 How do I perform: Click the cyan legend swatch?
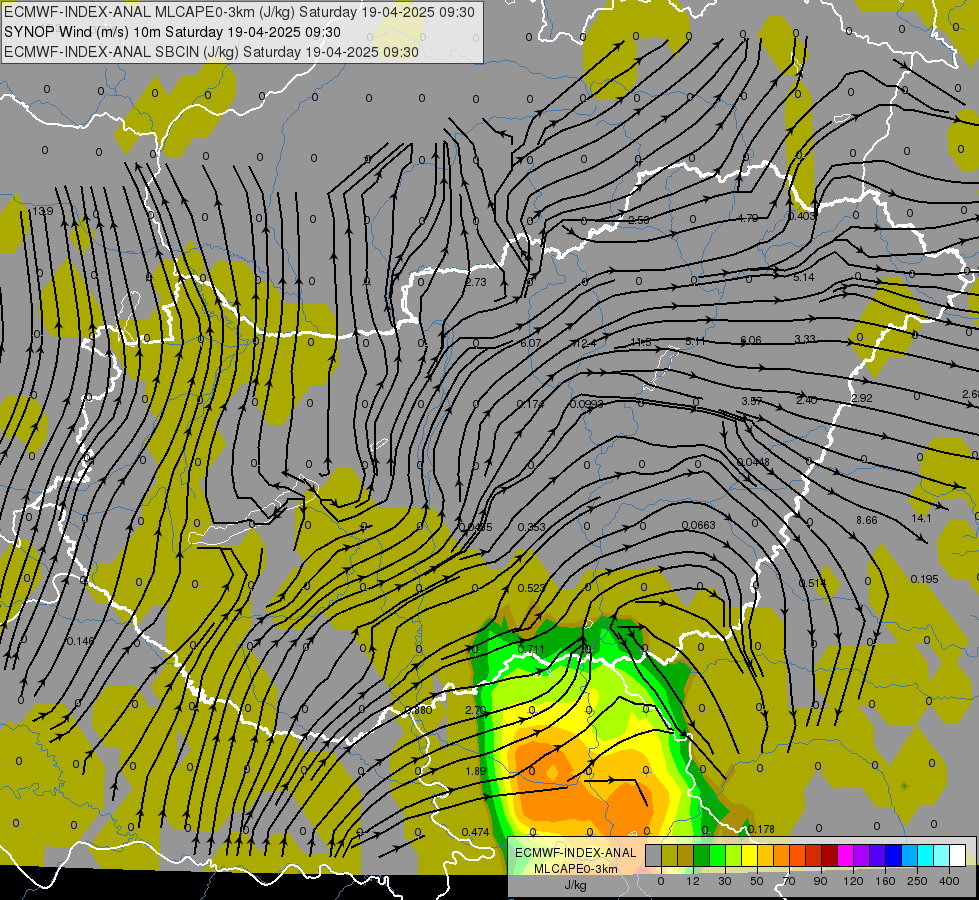(927, 855)
